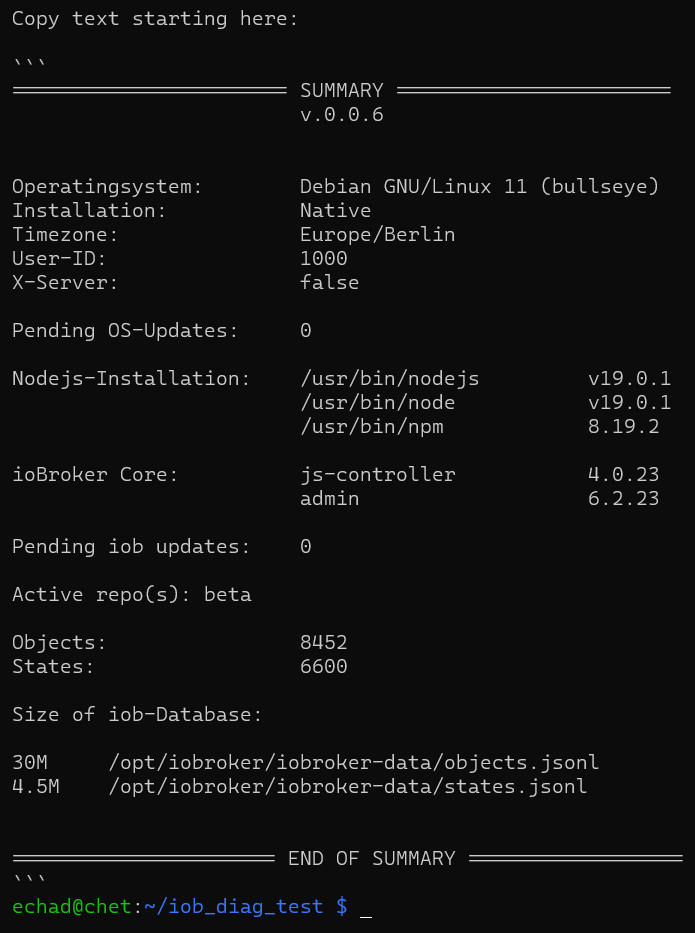The width and height of the screenshot is (695, 933).
Task: Click the Objects count 8452
Action: click(x=324, y=643)
